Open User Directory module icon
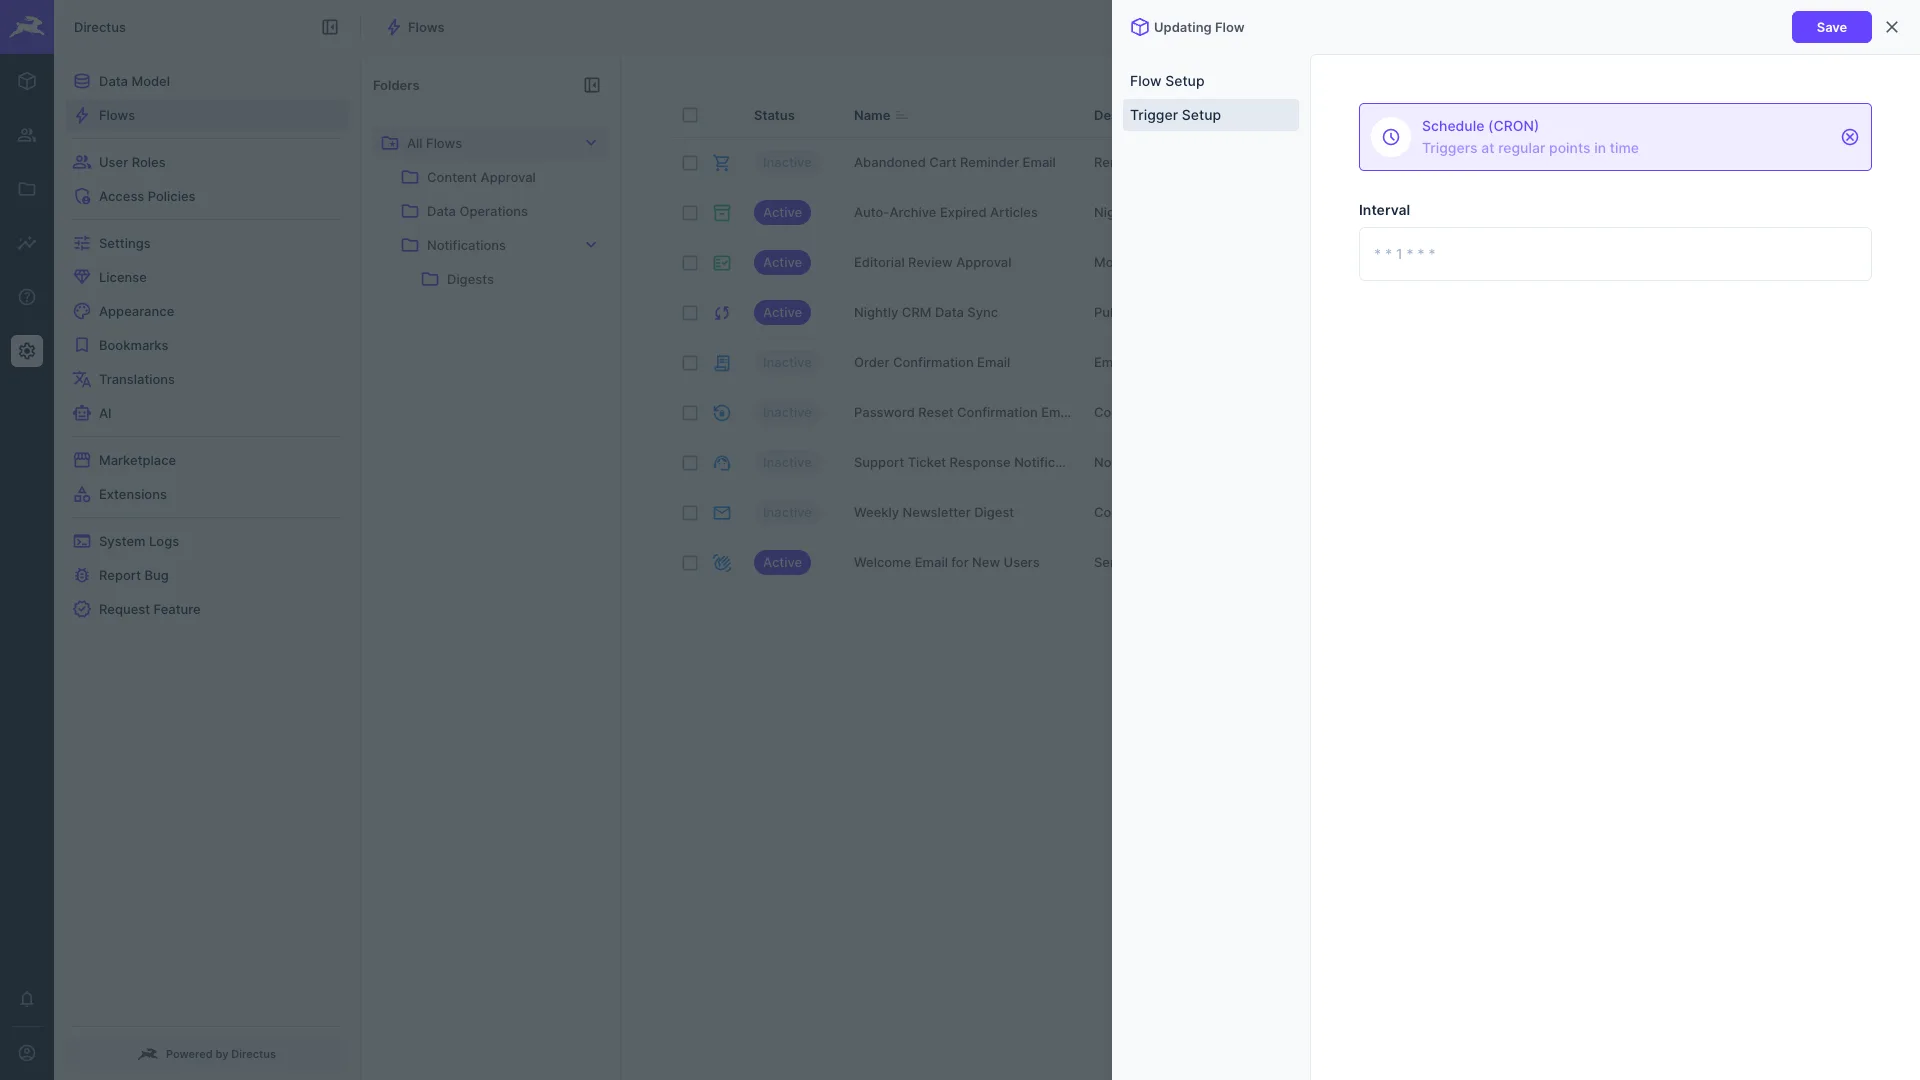The image size is (1920, 1080). [27, 135]
